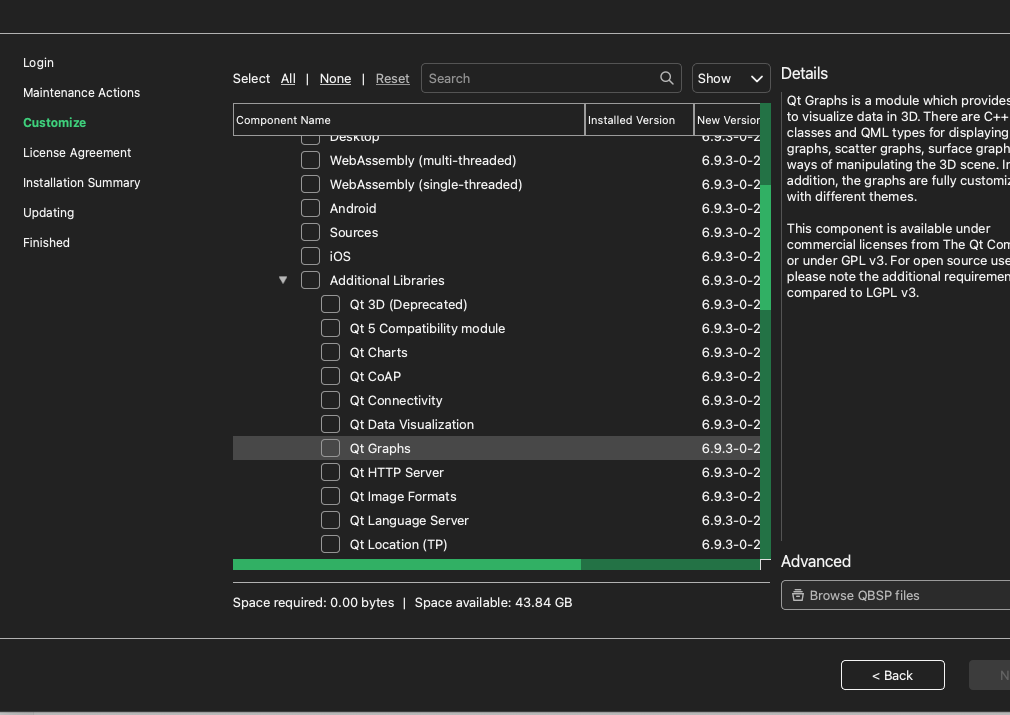Viewport: 1010px width, 715px height.
Task: Tick the Android component checkbox
Action: tap(311, 208)
